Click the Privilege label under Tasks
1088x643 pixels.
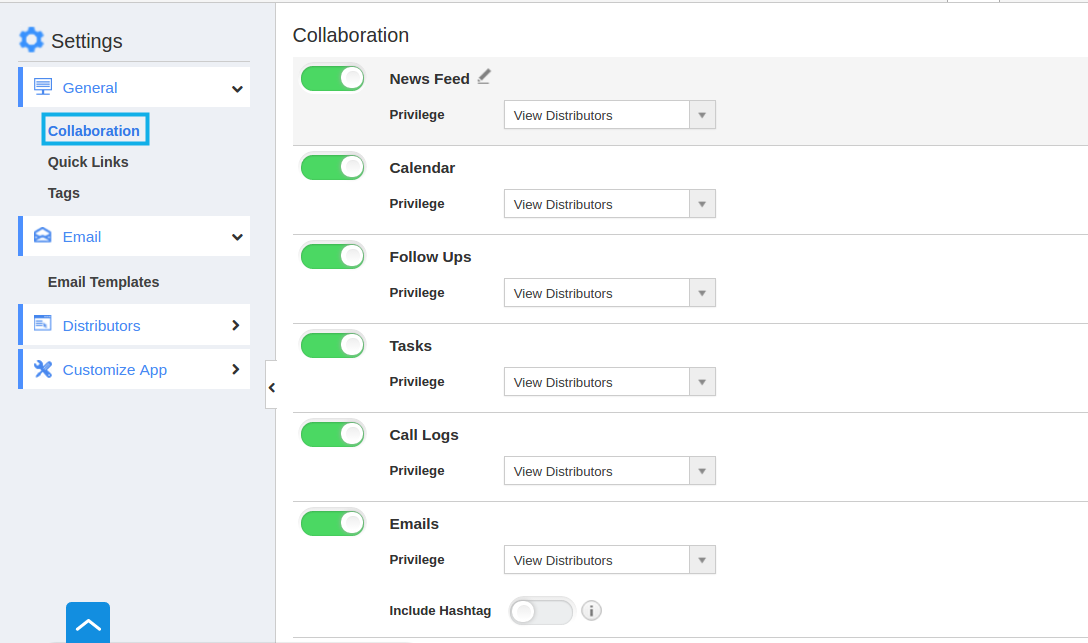(417, 381)
